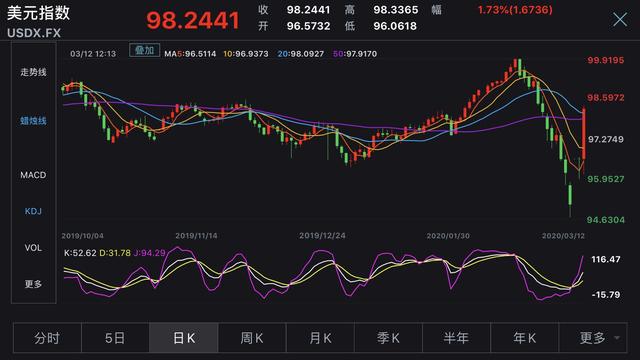Click the 2019/10/04 date label
The width and height of the screenshot is (640, 360).
[x=82, y=236]
